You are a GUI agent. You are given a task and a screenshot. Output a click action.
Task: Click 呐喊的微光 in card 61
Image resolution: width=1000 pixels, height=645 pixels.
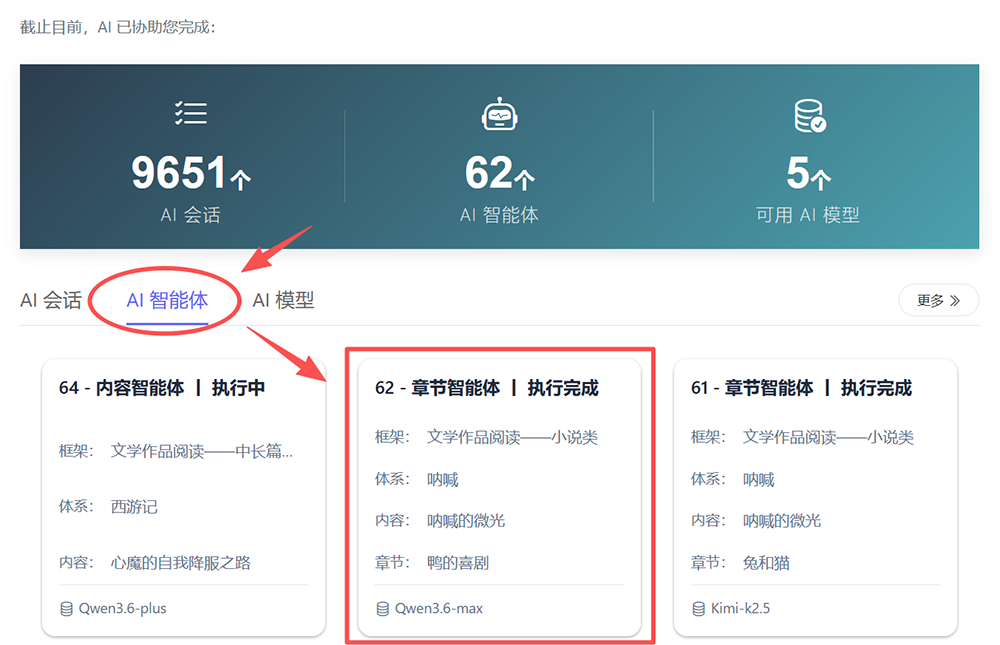click(781, 521)
